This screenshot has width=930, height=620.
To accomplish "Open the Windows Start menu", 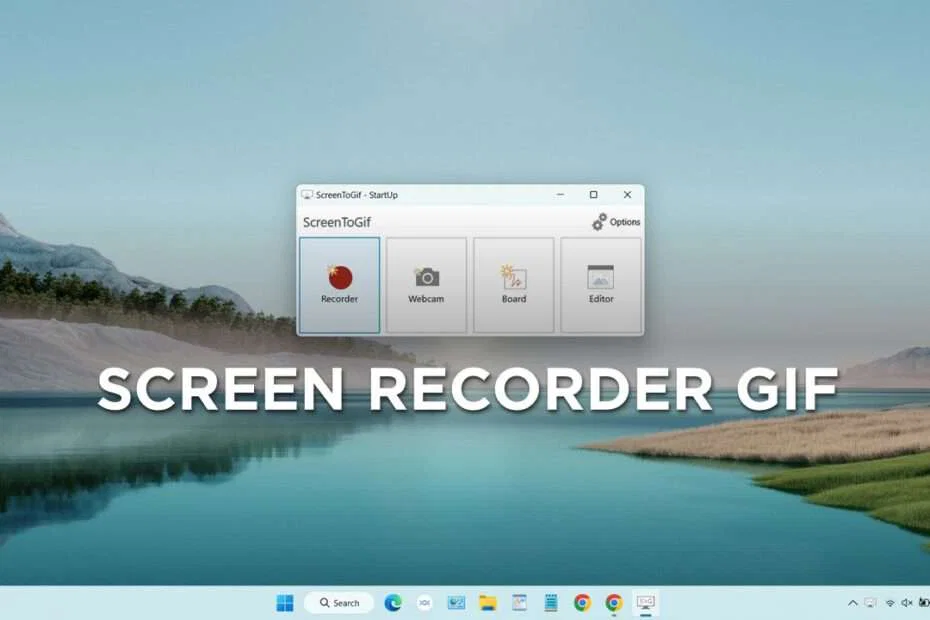I will point(287,603).
